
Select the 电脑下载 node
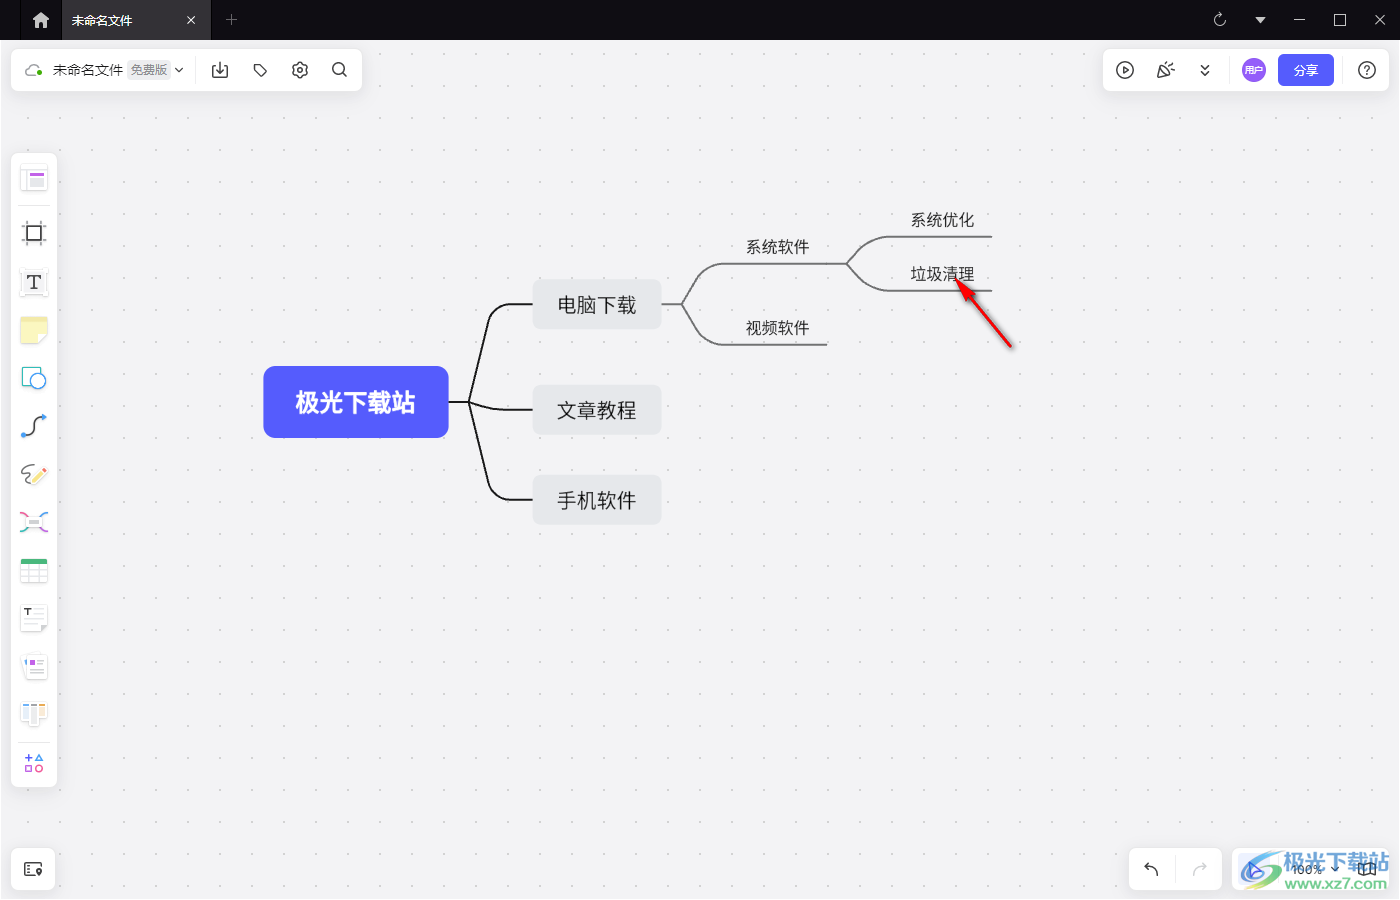597,305
